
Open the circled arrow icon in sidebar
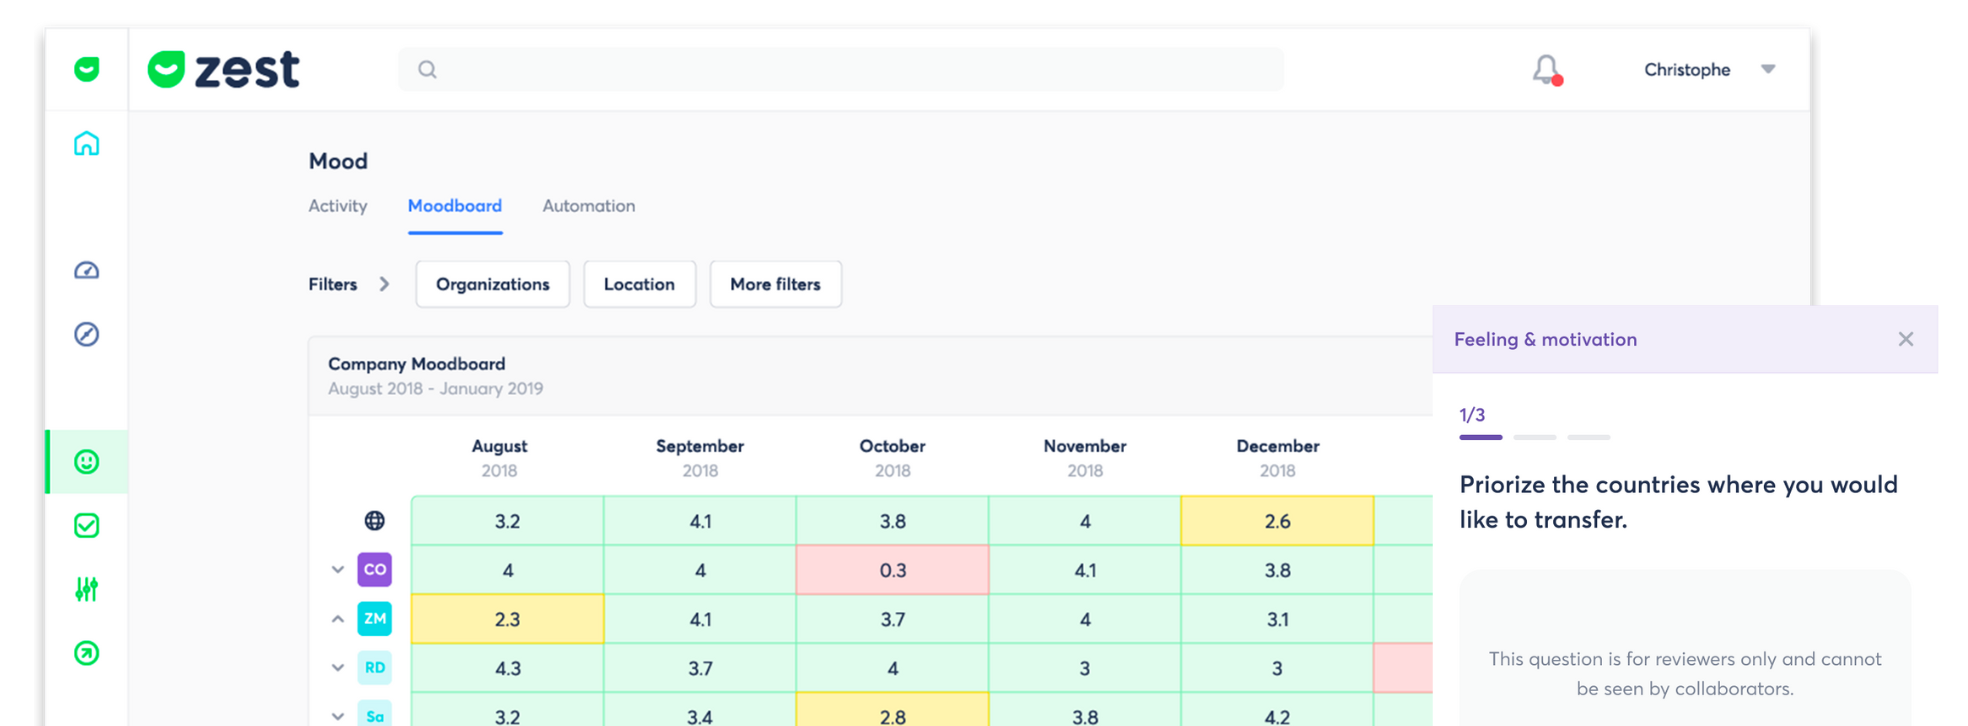point(87,653)
